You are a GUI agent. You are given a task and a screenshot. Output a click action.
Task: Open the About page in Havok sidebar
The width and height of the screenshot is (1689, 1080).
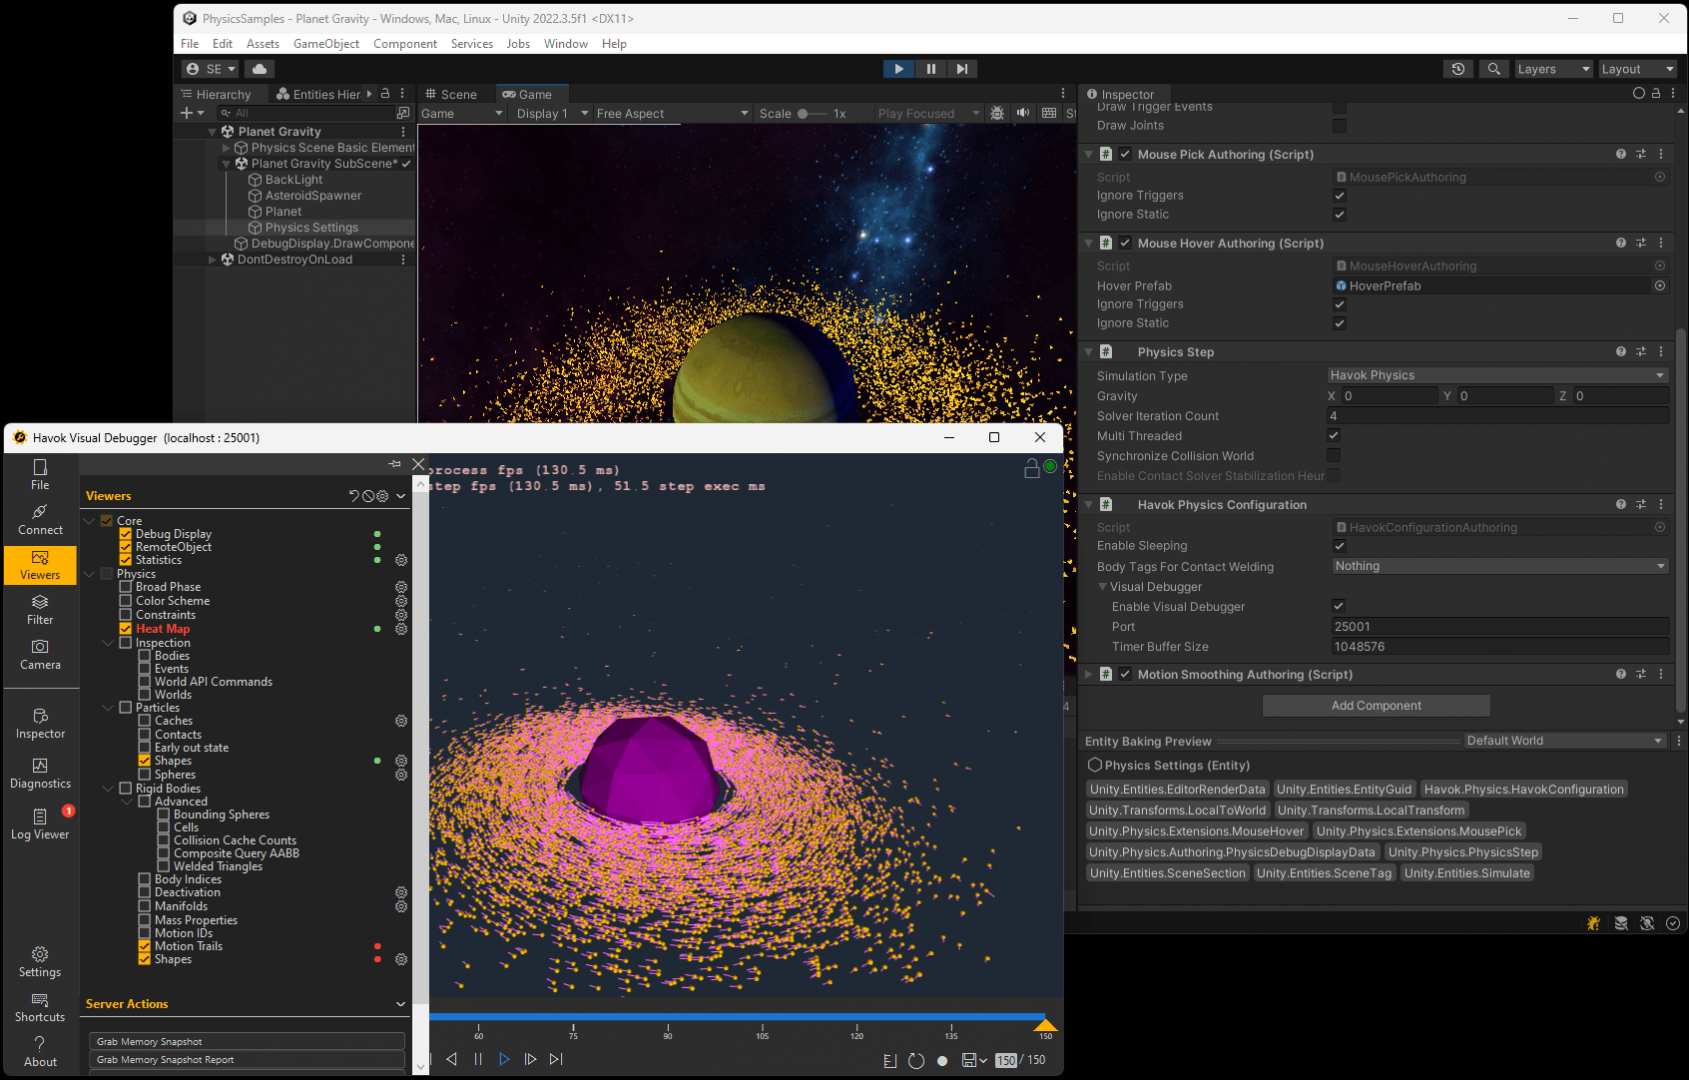pos(40,1052)
